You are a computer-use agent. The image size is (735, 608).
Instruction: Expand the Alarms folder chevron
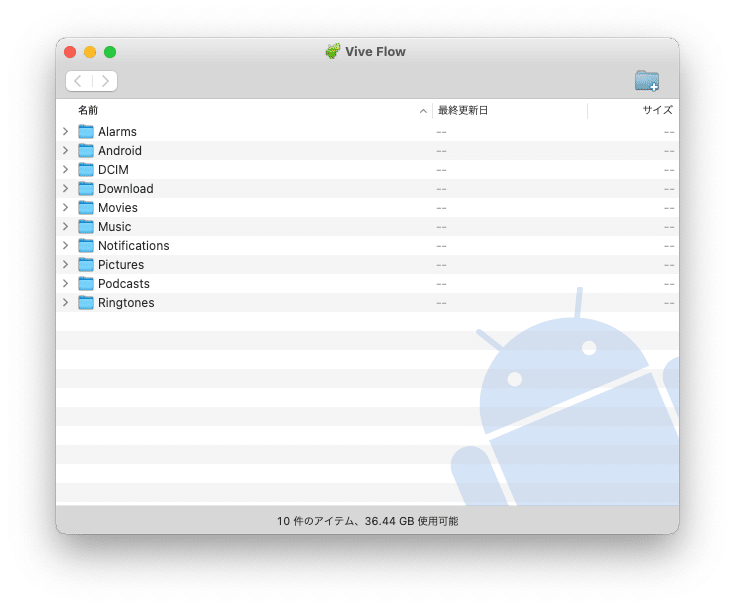pyautogui.click(x=66, y=132)
